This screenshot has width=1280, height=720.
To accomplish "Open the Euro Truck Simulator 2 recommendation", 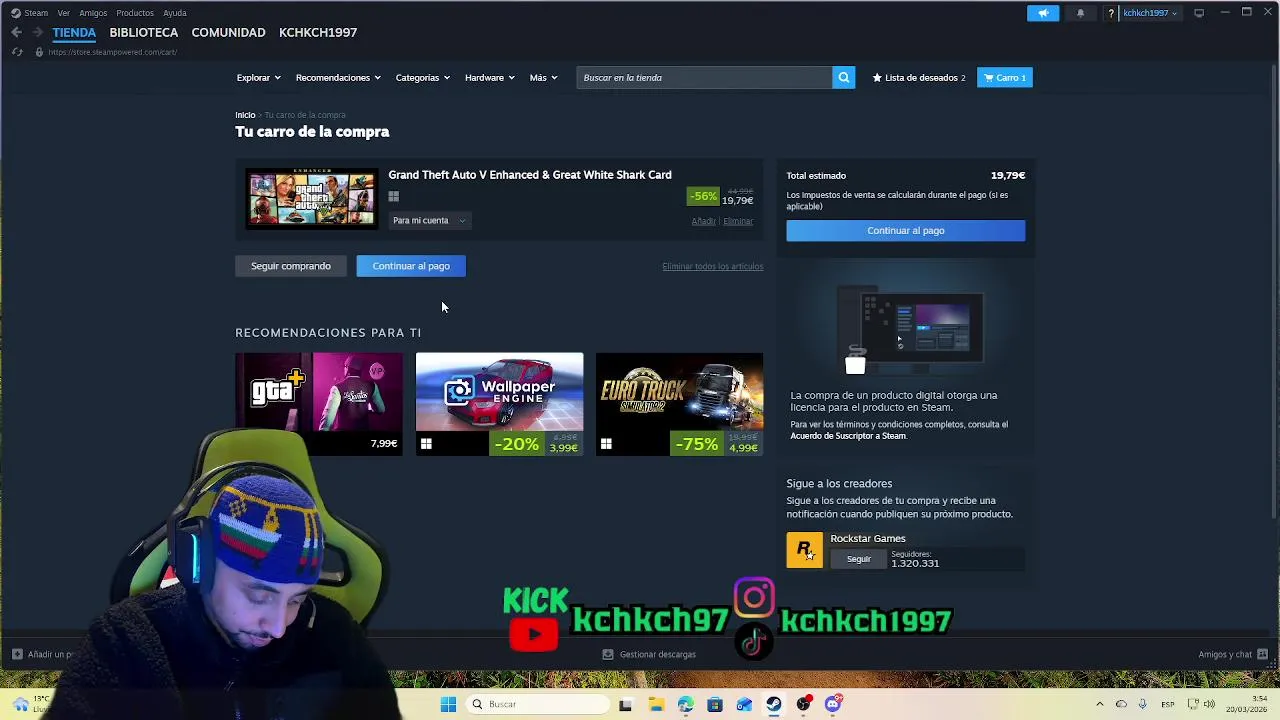I will 679,404.
